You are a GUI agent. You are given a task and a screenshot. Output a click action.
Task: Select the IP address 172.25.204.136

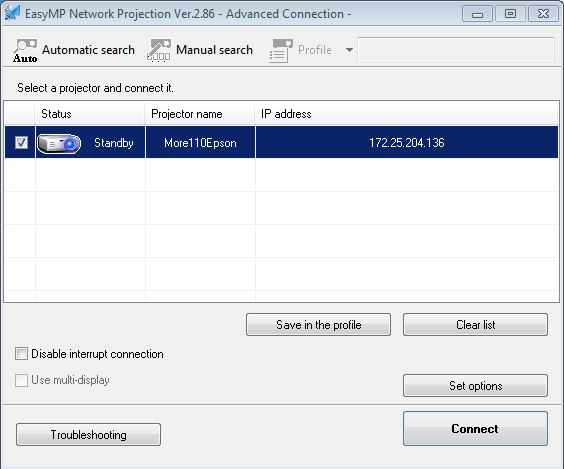pyautogui.click(x=407, y=143)
